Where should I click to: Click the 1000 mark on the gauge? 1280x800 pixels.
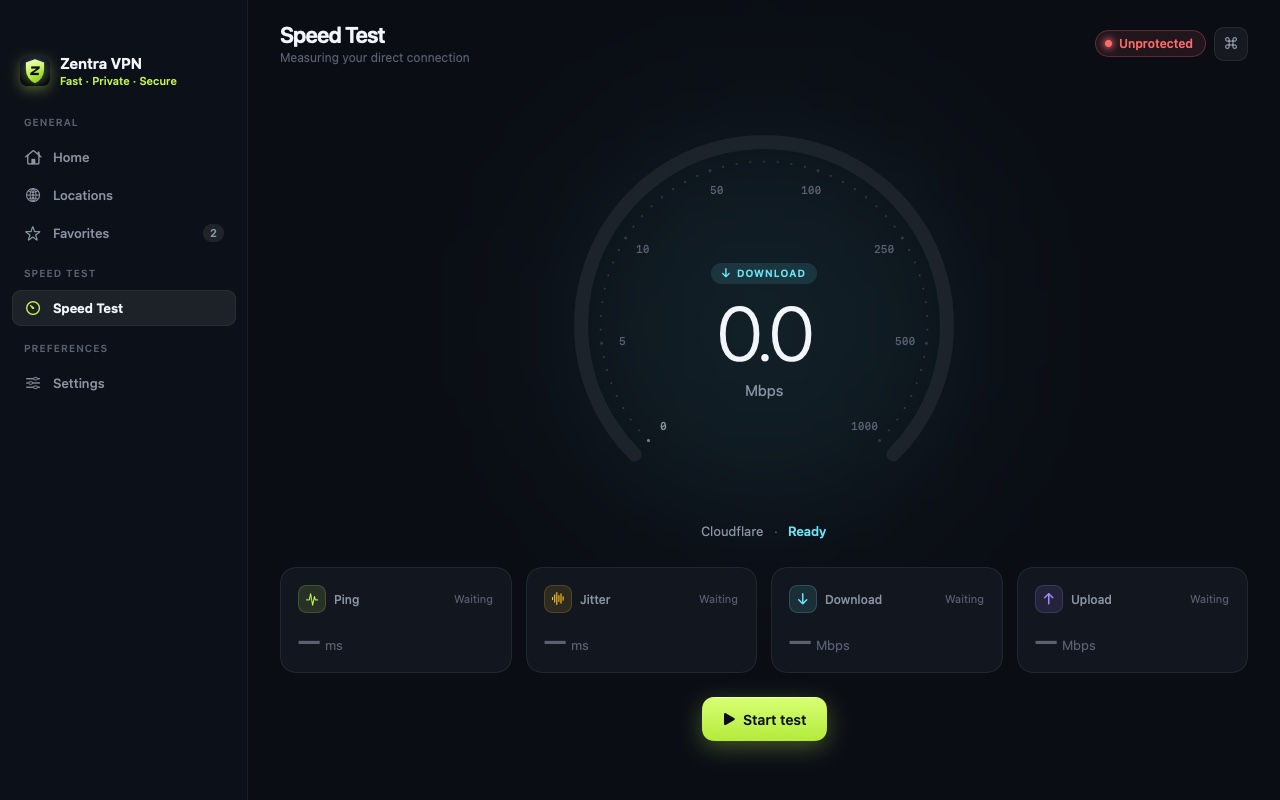tap(864, 426)
